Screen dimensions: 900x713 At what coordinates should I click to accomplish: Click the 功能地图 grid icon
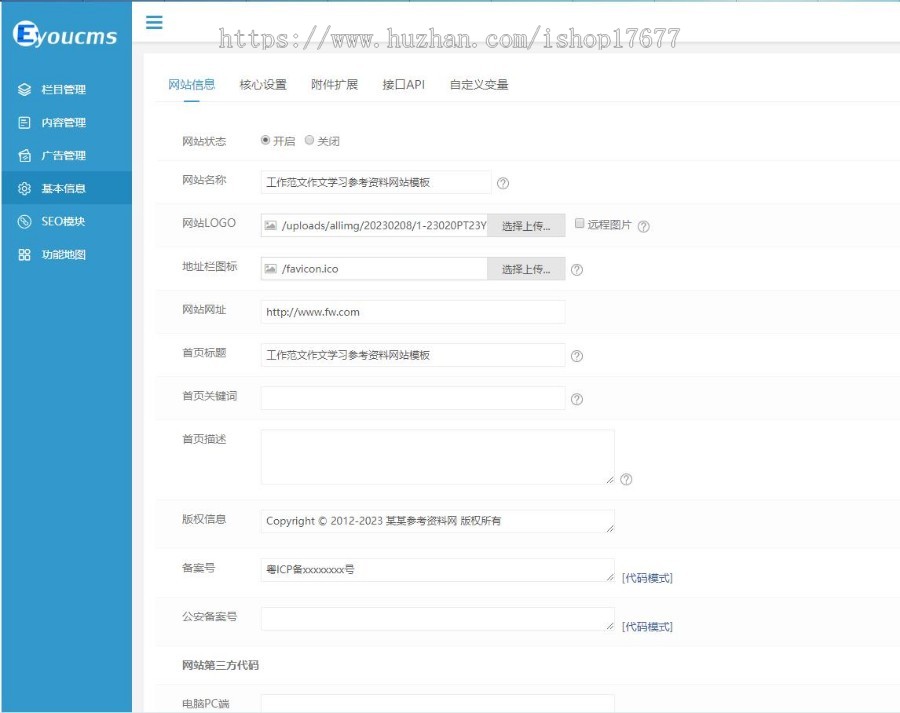(x=24, y=254)
